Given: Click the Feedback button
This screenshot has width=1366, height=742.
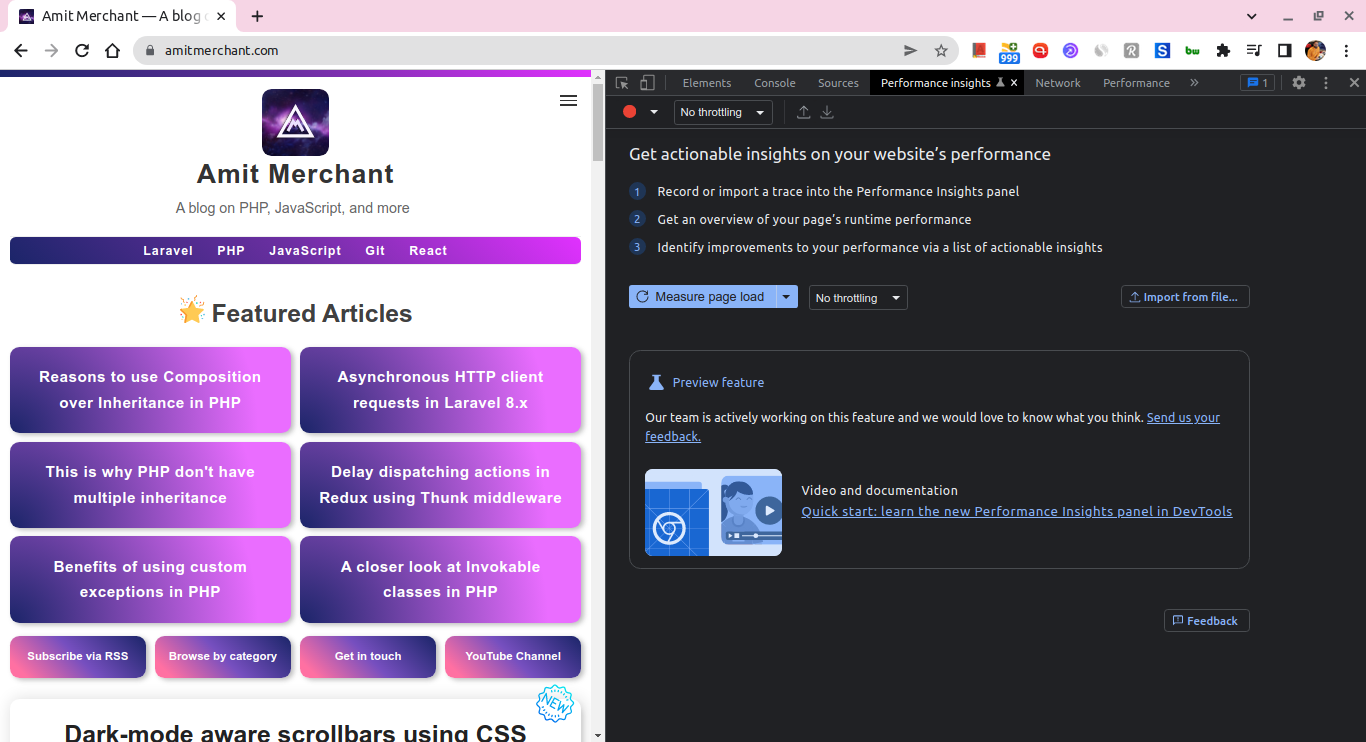Looking at the screenshot, I should [x=1206, y=621].
